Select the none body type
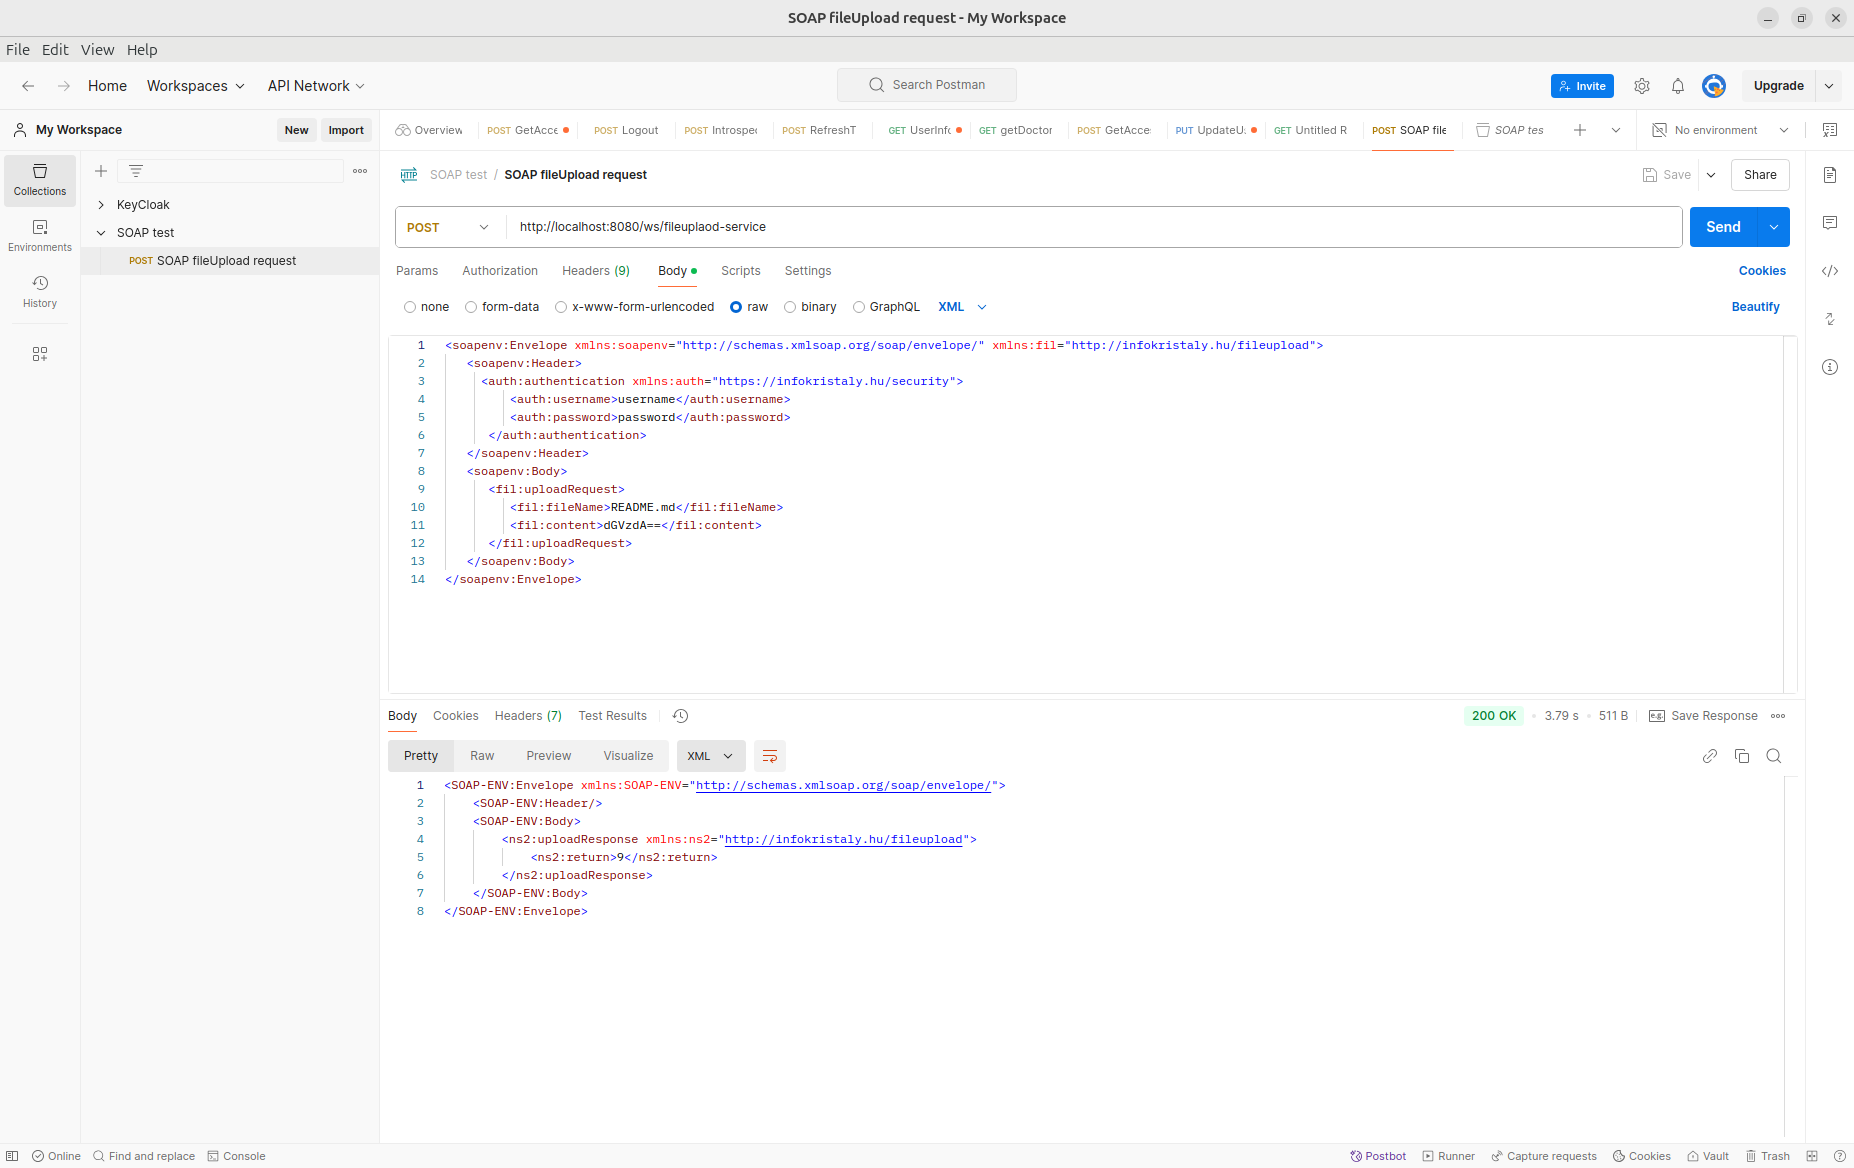This screenshot has height=1168, width=1854. pos(410,307)
